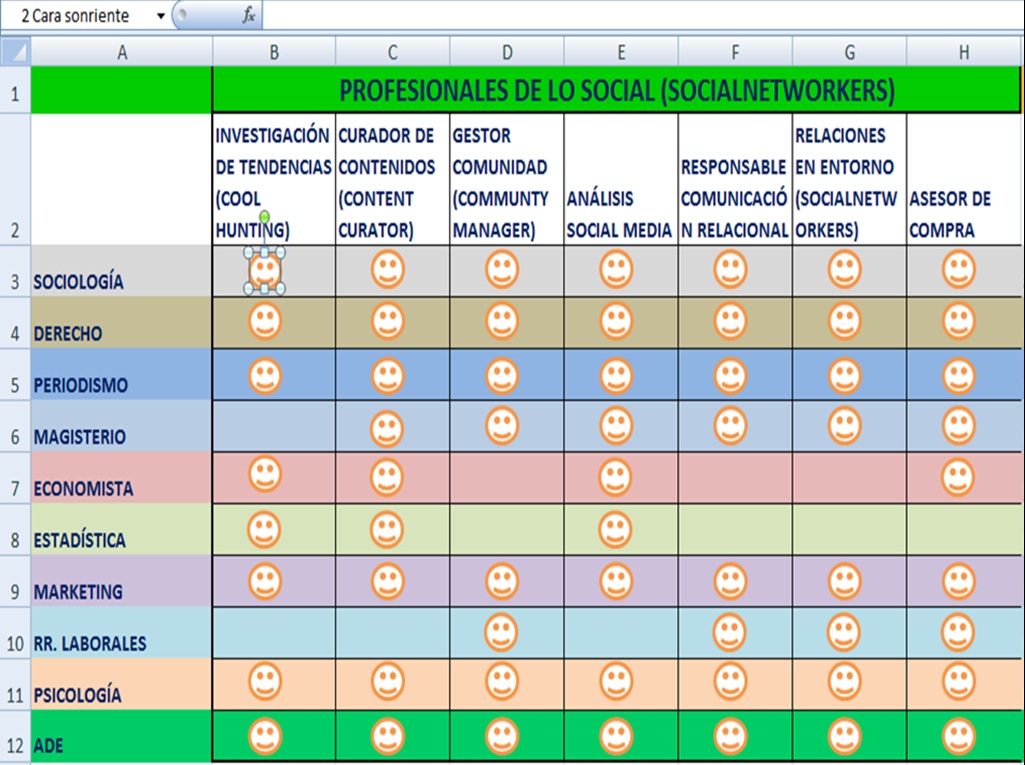The width and height of the screenshot is (1025, 765).
Task: Click the Select All corner button
Action: (x=15, y=52)
